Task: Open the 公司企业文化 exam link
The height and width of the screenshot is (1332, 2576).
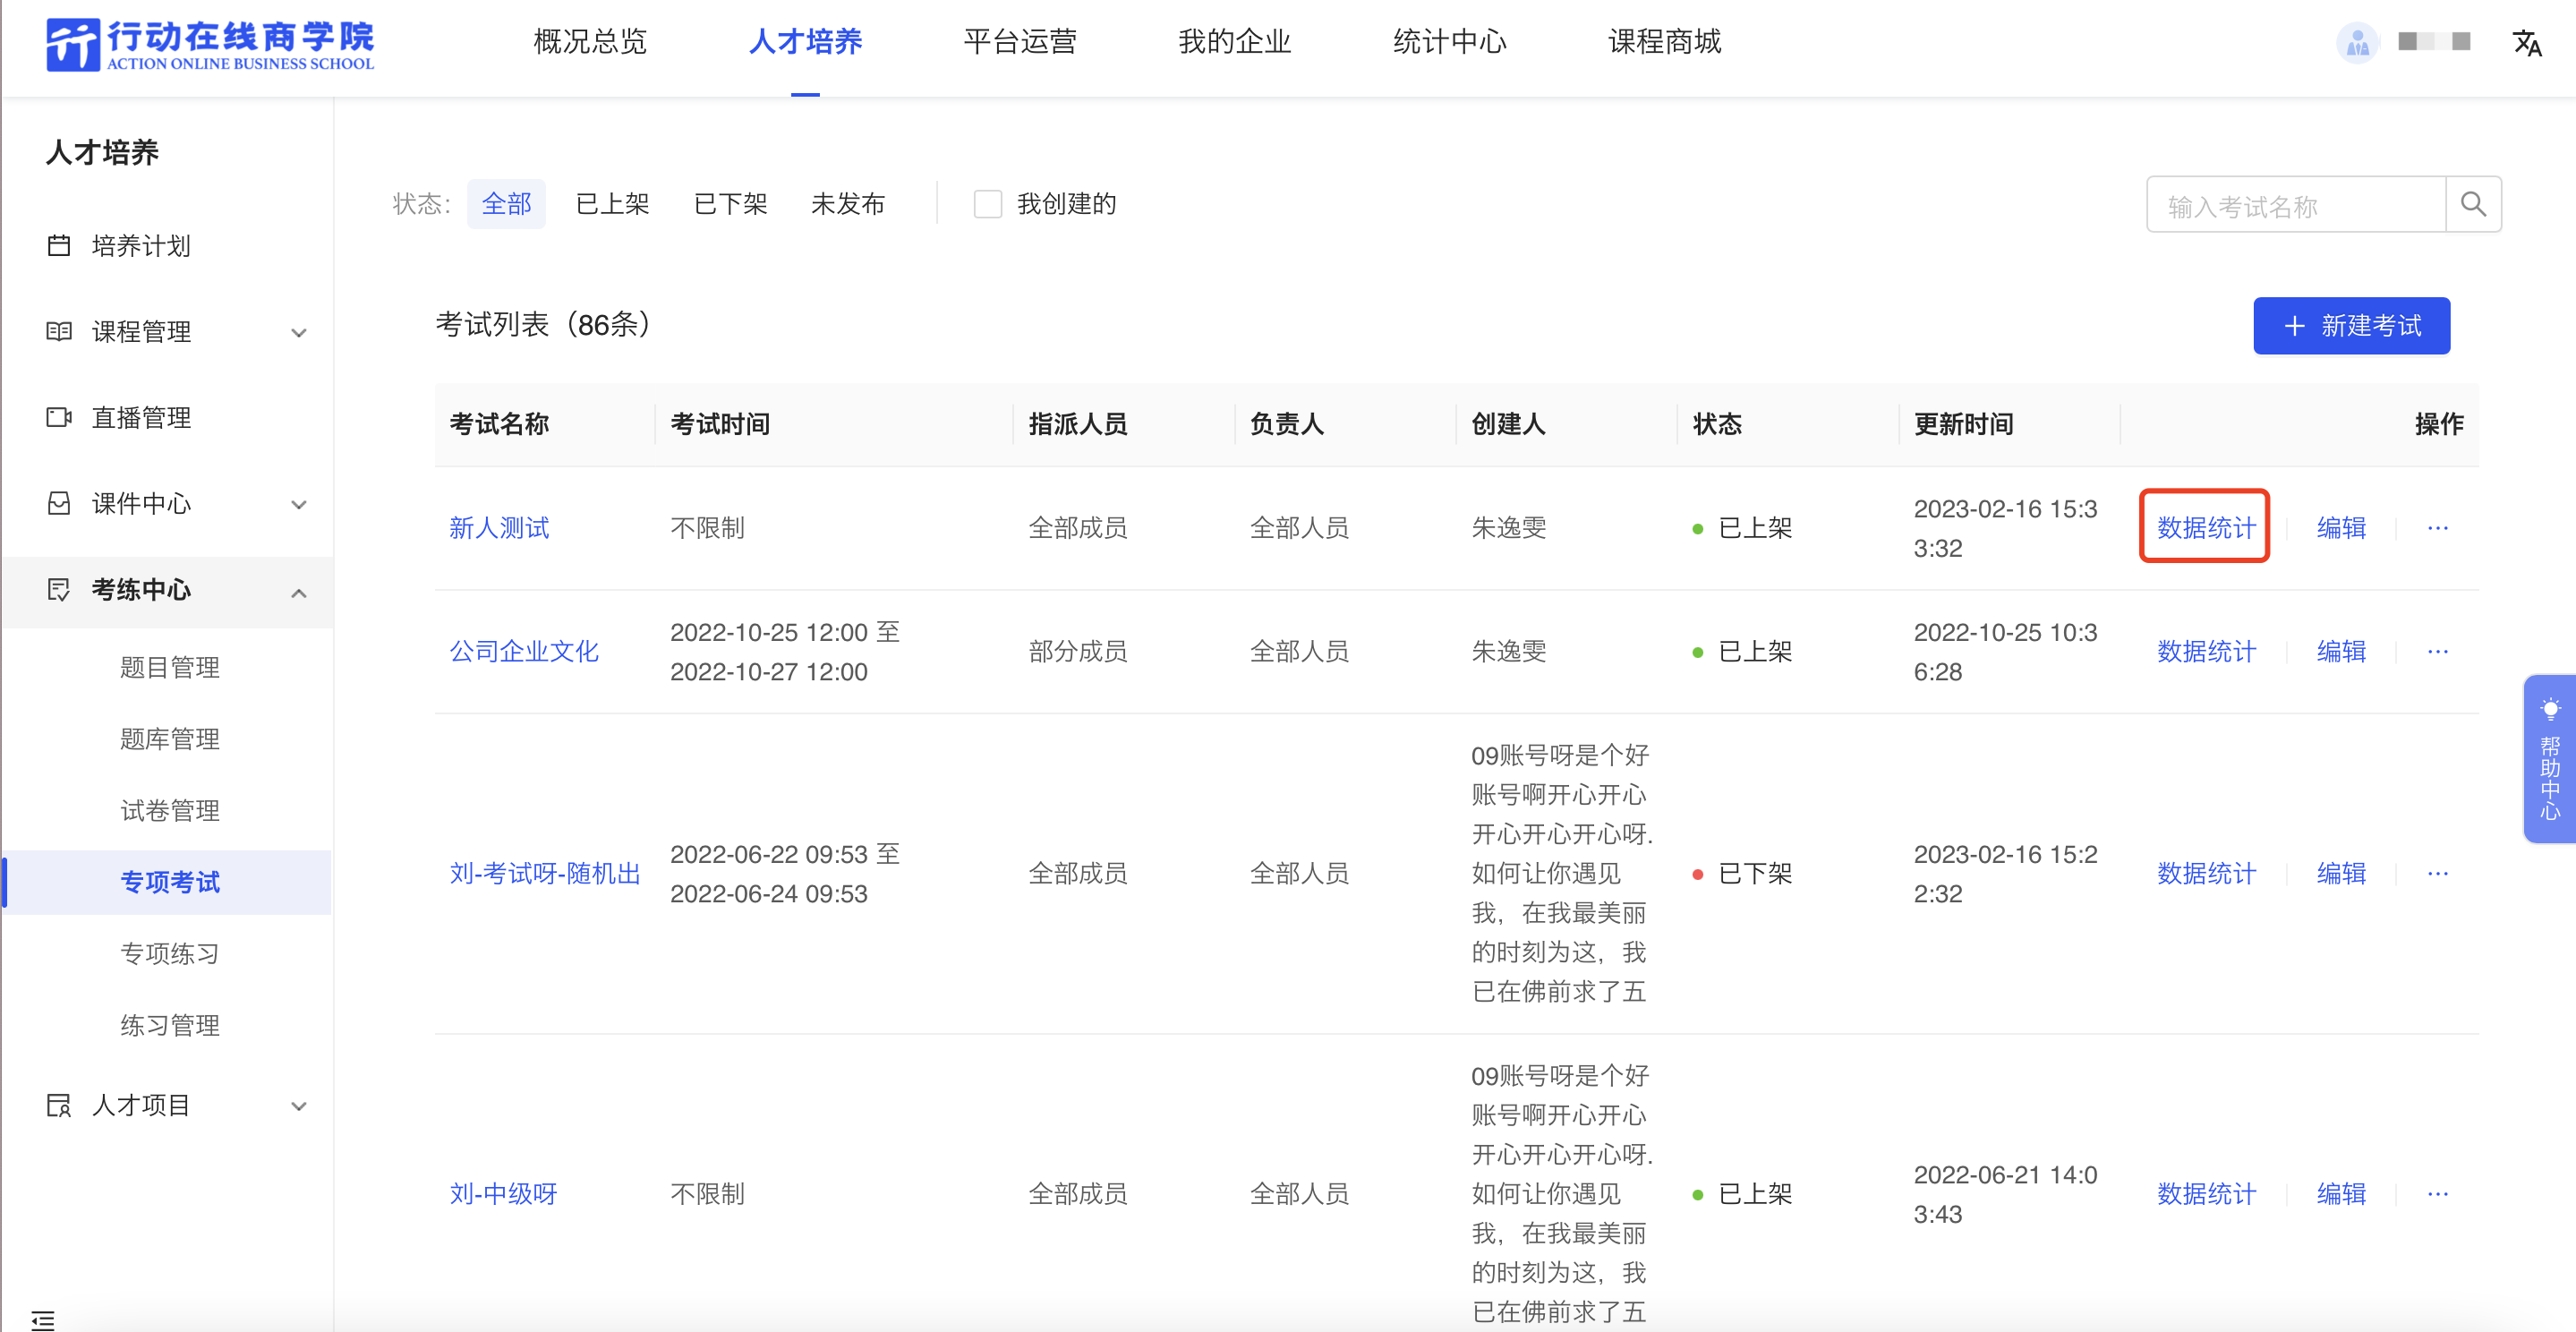Action: pyautogui.click(x=524, y=652)
